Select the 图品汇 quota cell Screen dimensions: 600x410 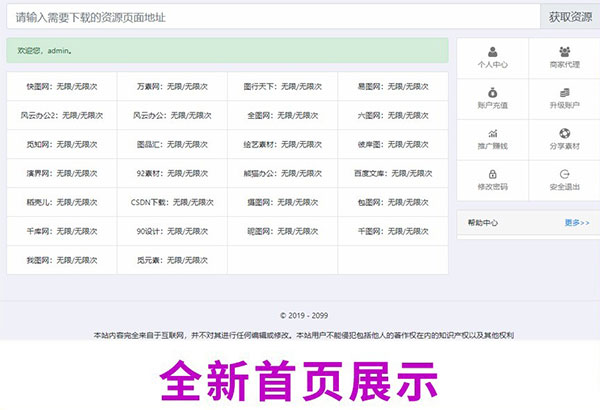[172, 144]
